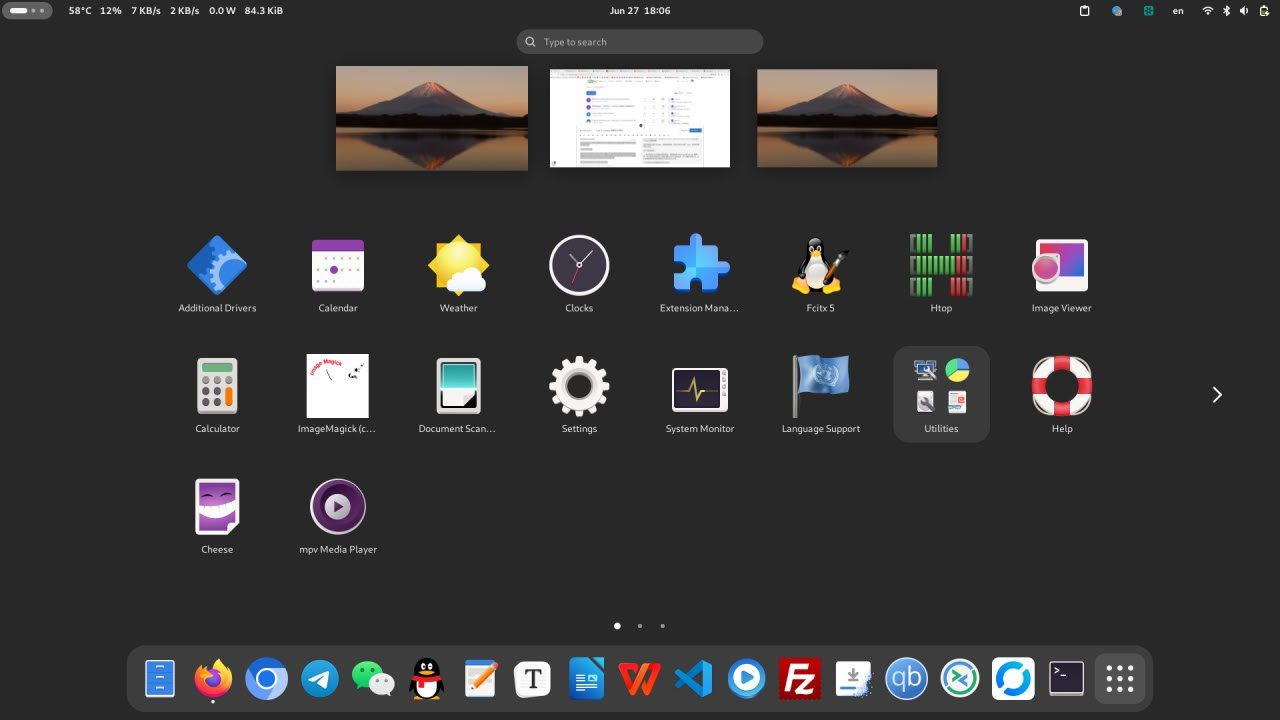Launch WPS Office from dock
This screenshot has height=720, width=1280.
pyautogui.click(x=640, y=679)
